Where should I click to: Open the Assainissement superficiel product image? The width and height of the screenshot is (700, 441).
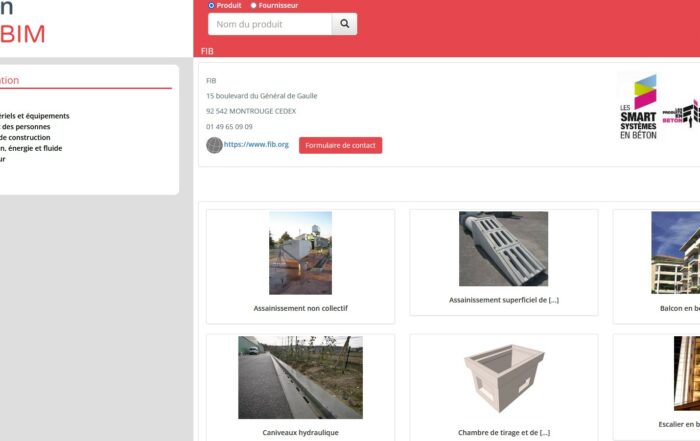(503, 249)
